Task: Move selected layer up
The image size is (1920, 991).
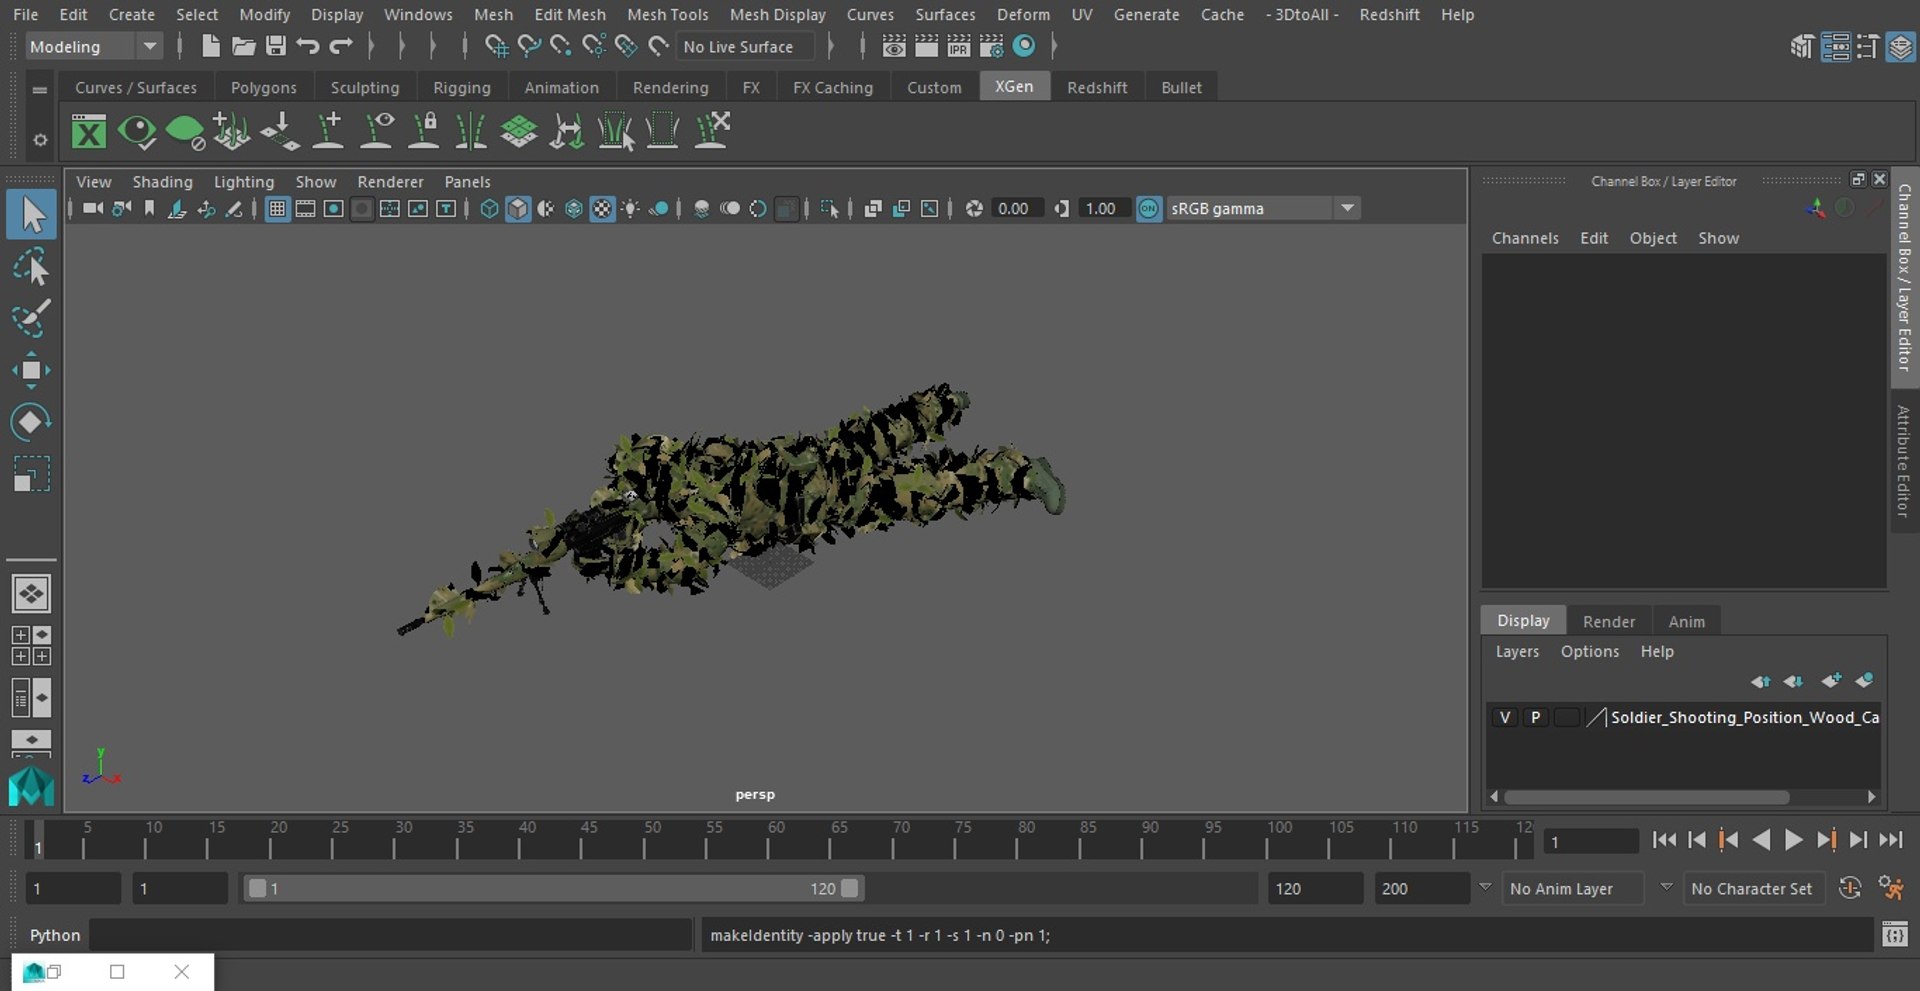Action: click(1760, 681)
